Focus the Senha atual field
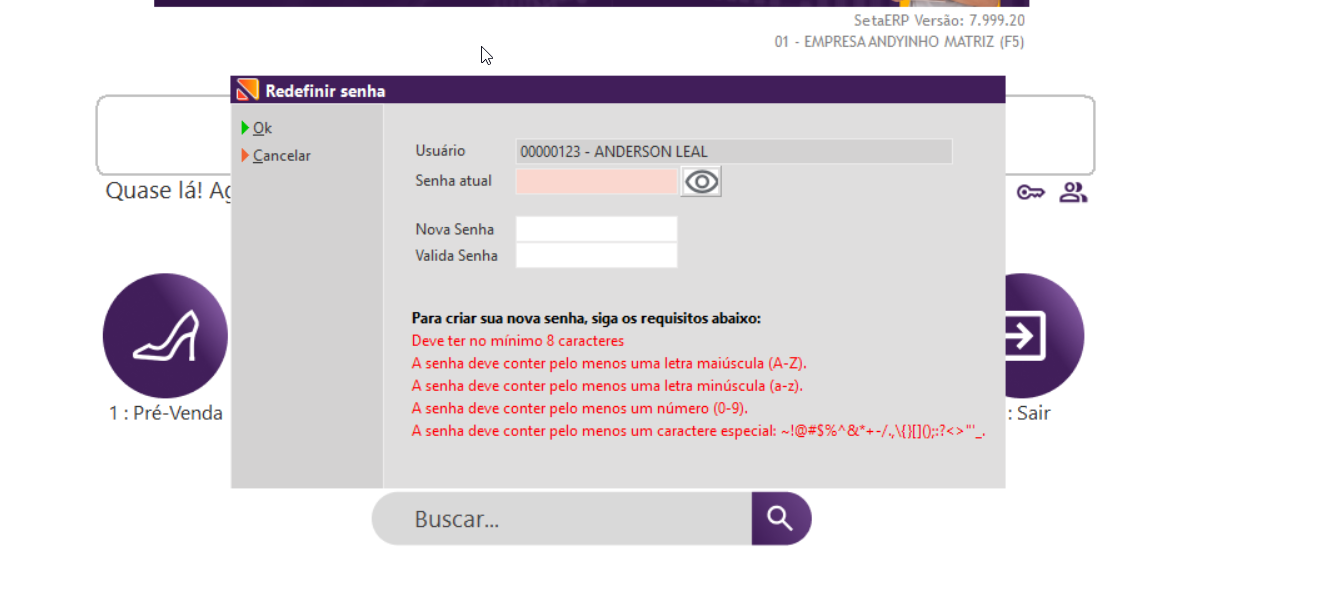The width and height of the screenshot is (1320, 592). [x=597, y=181]
